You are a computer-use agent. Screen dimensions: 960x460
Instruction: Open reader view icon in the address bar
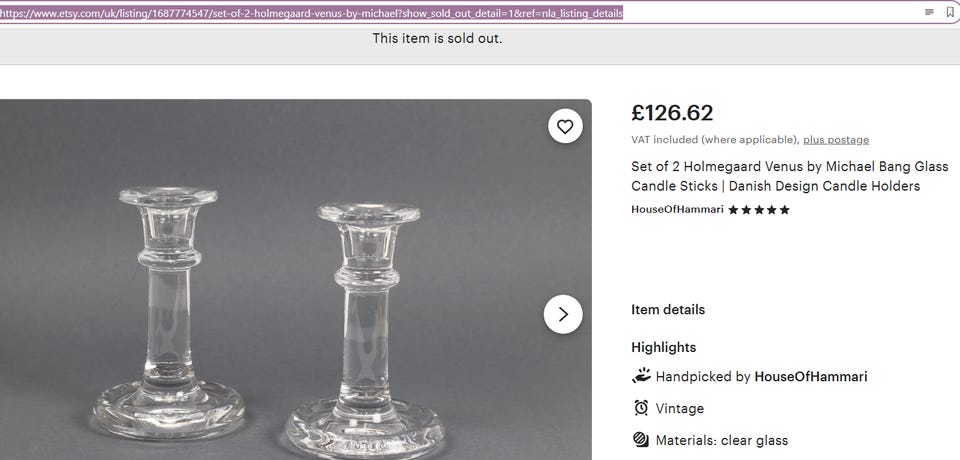pos(929,12)
